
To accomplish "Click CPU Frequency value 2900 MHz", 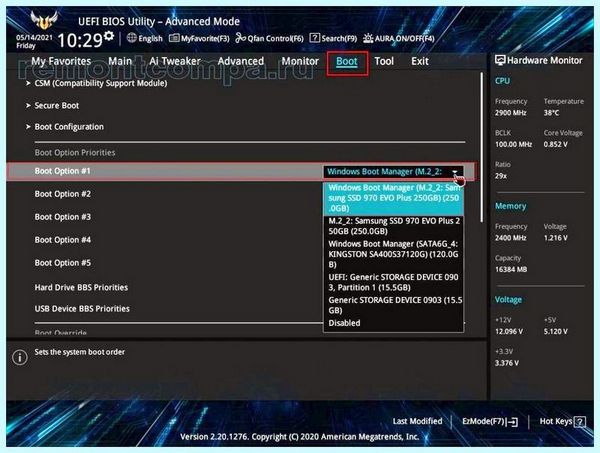I will [511, 113].
